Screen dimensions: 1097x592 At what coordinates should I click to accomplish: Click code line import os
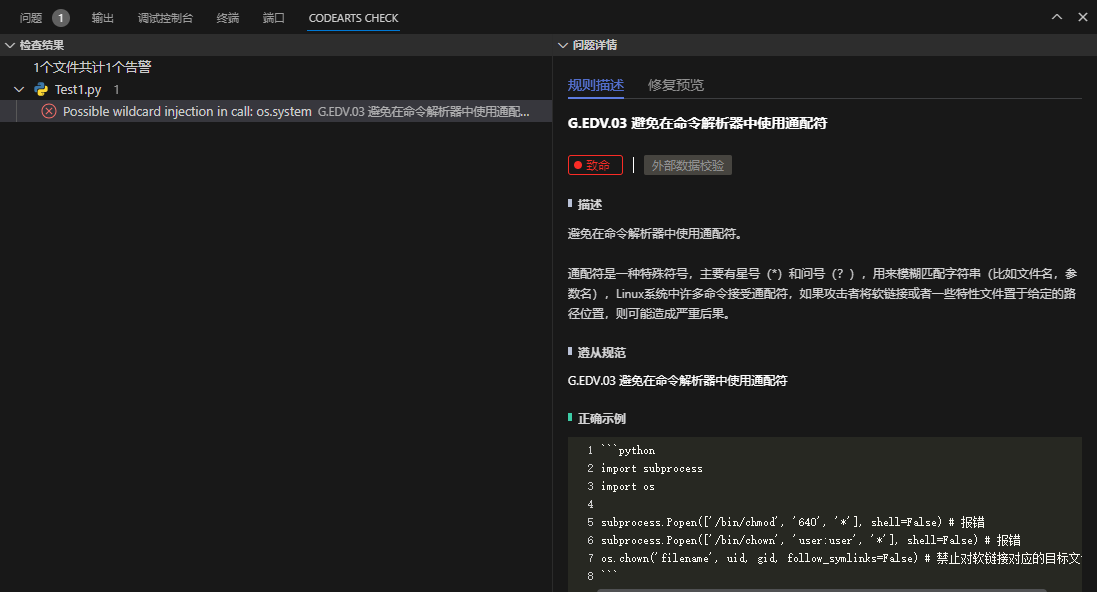pos(628,486)
